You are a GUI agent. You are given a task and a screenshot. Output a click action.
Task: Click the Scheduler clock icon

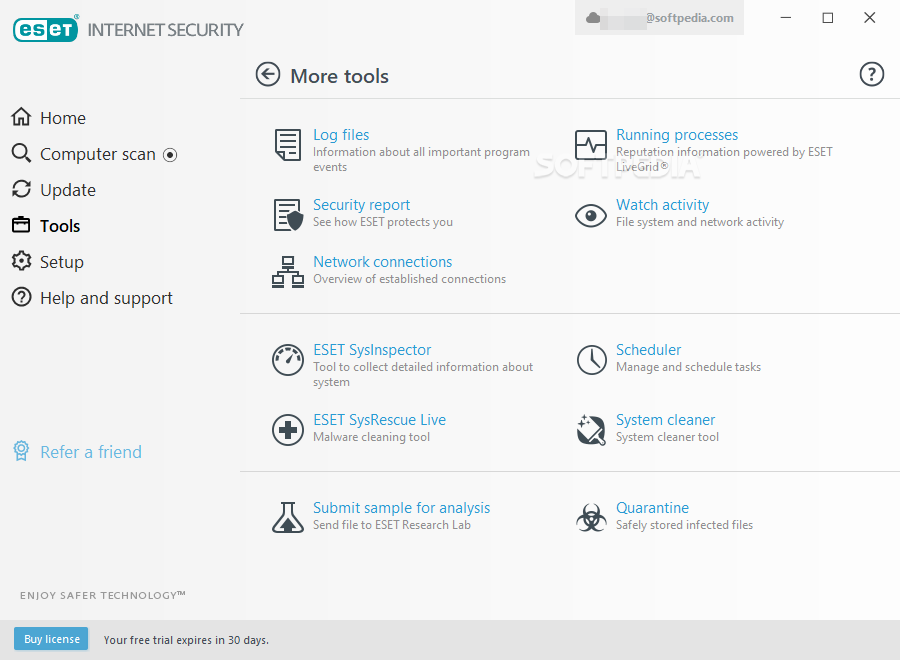[x=591, y=360]
